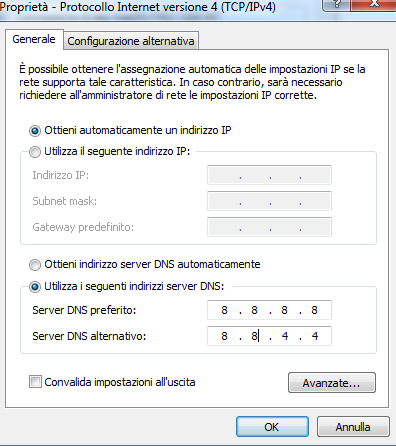Cancel with the Annulla button
The height and width of the screenshot is (446, 396).
pyautogui.click(x=353, y=427)
